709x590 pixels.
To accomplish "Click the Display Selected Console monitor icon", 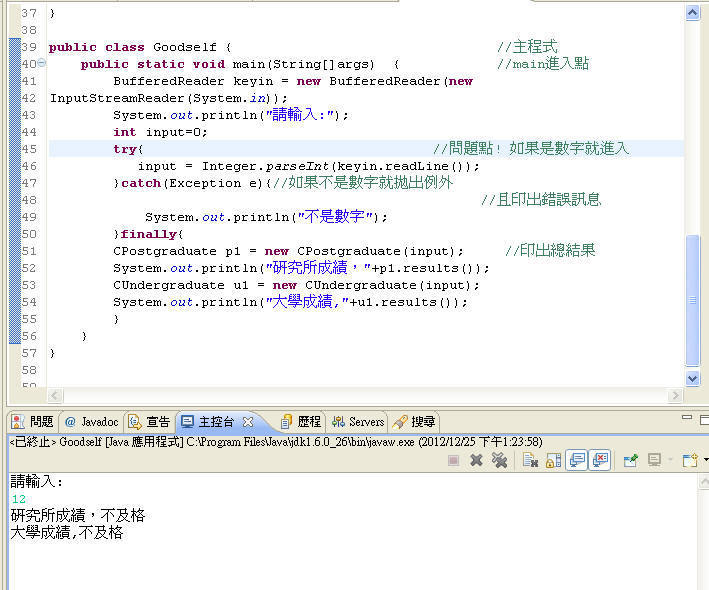I will point(654,460).
